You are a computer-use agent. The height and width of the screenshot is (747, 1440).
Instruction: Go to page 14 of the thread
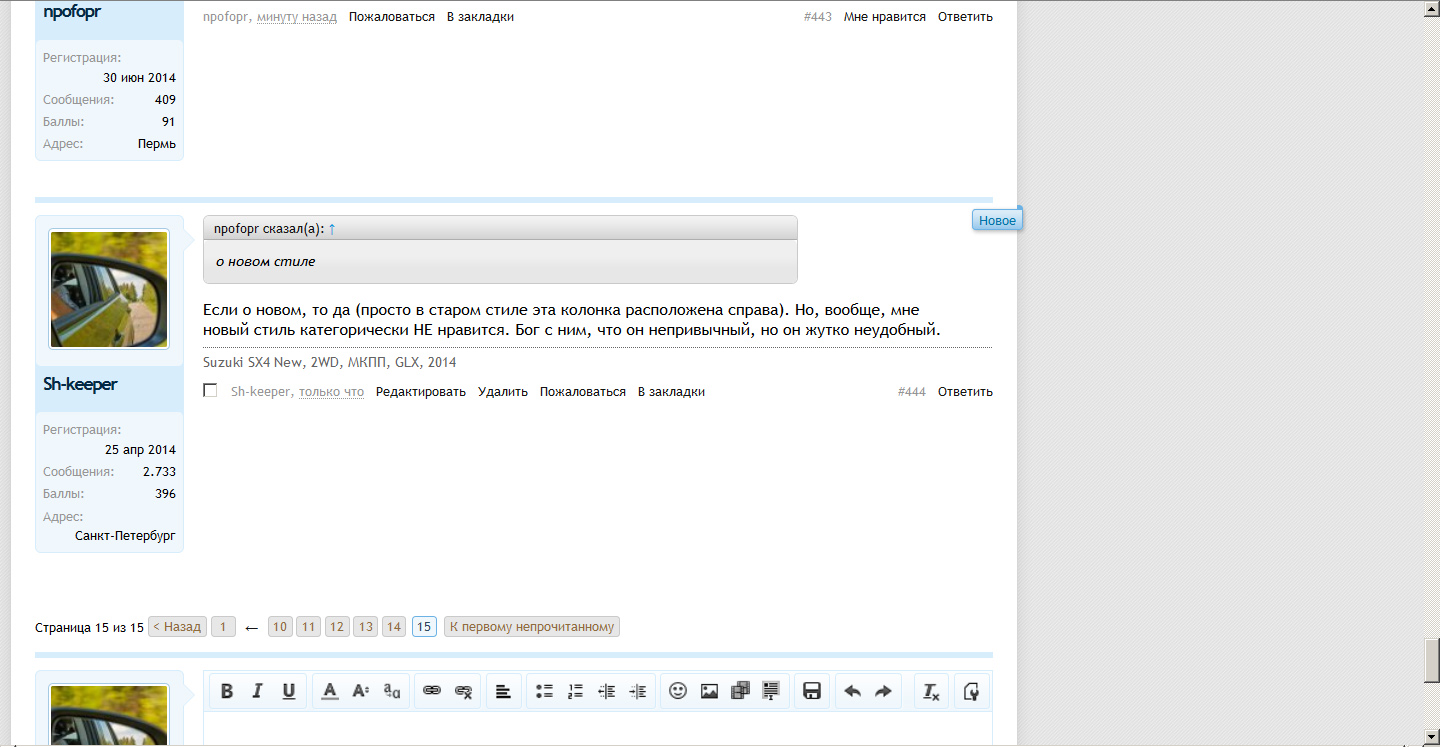point(394,627)
